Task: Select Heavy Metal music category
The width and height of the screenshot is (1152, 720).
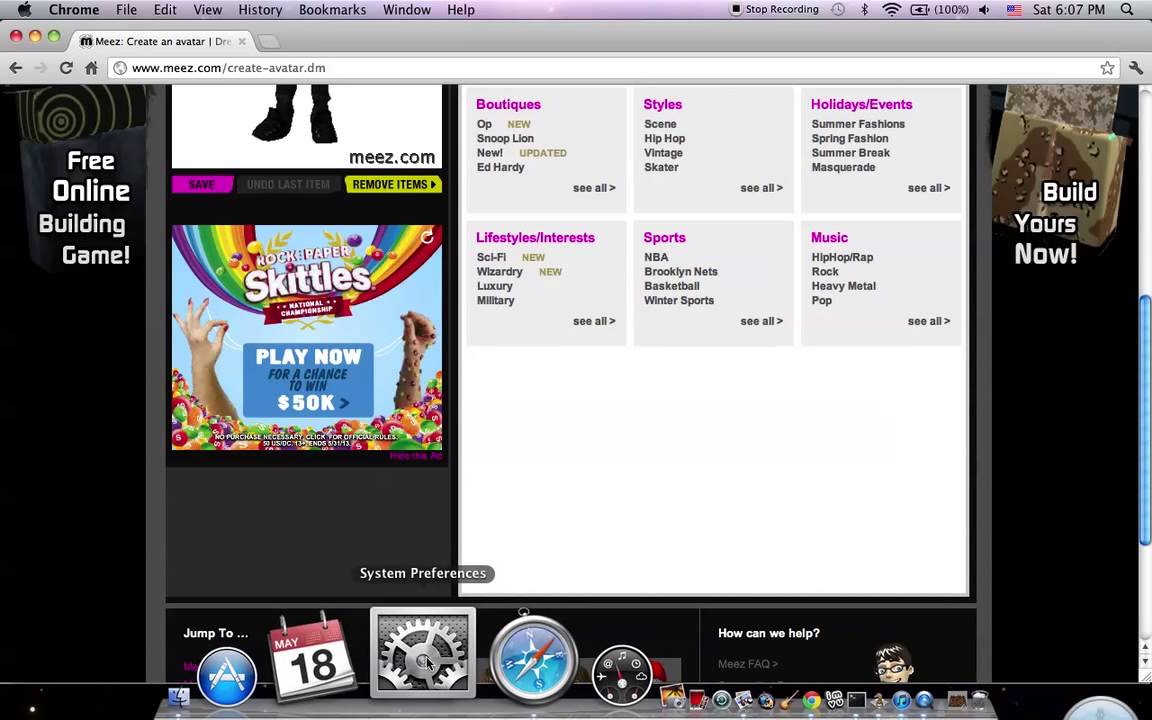Action: [x=843, y=286]
